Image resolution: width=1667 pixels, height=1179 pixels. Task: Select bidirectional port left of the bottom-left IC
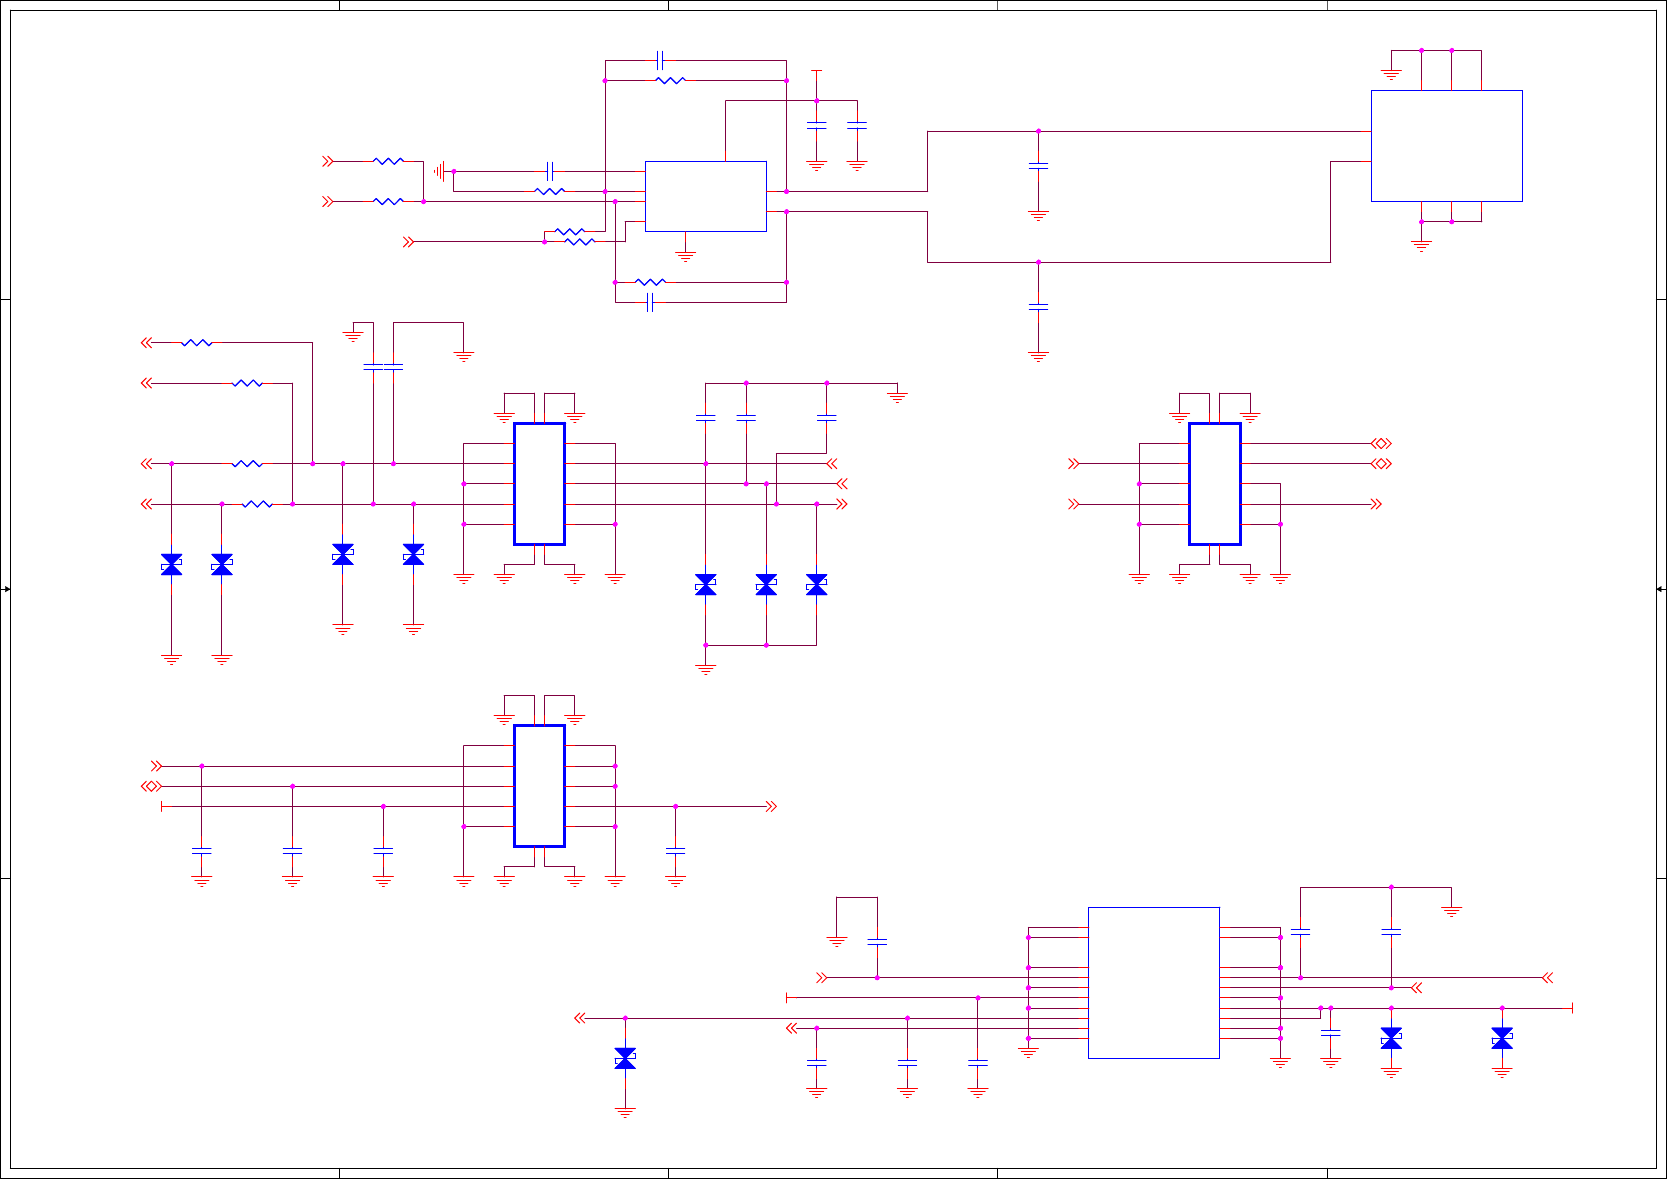[151, 786]
